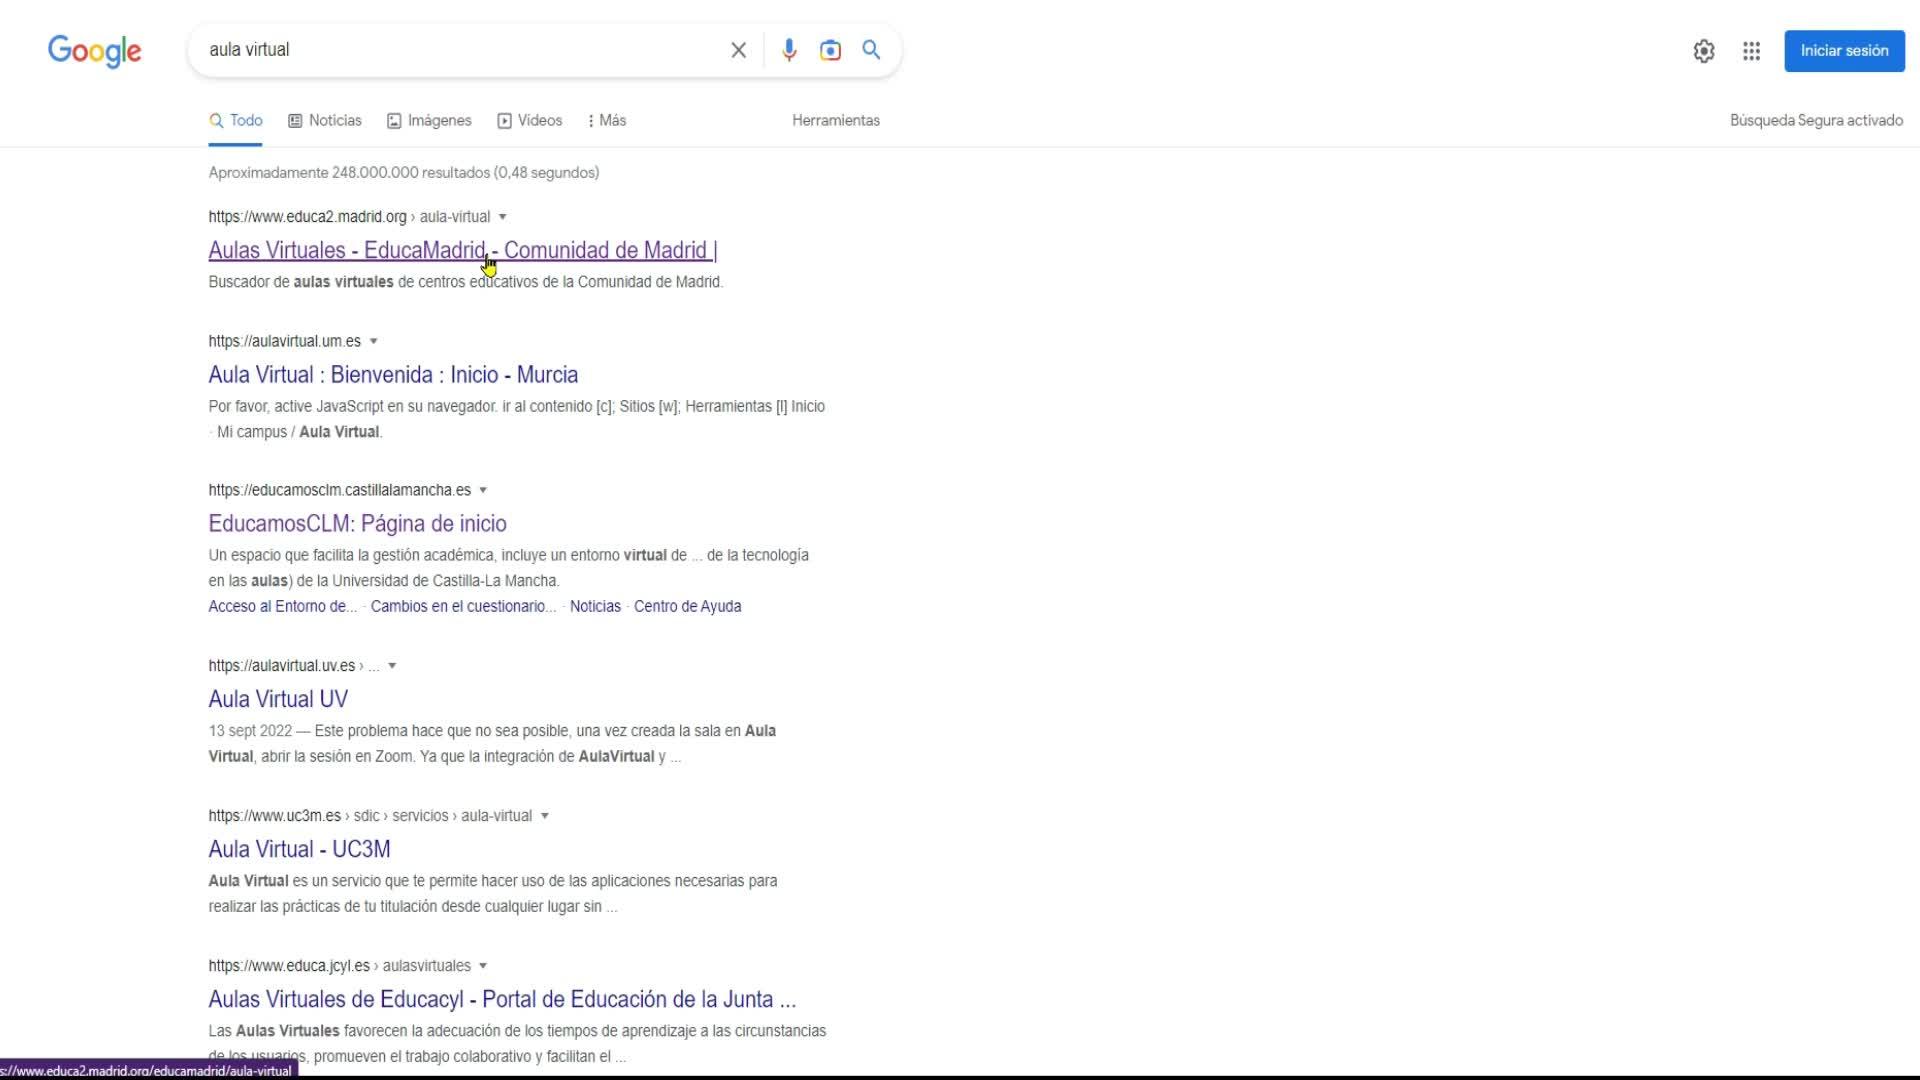Focus the search input field
The width and height of the screenshot is (1920, 1080).
460,50
